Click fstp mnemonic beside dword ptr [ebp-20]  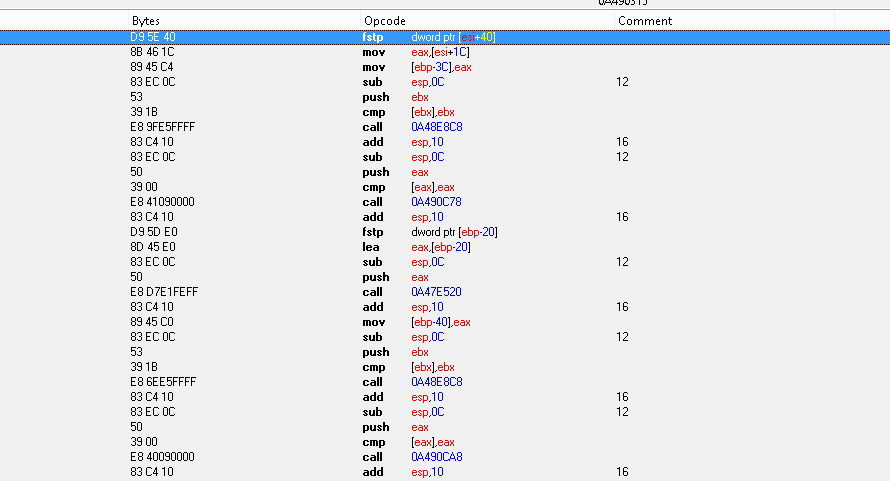click(x=373, y=232)
